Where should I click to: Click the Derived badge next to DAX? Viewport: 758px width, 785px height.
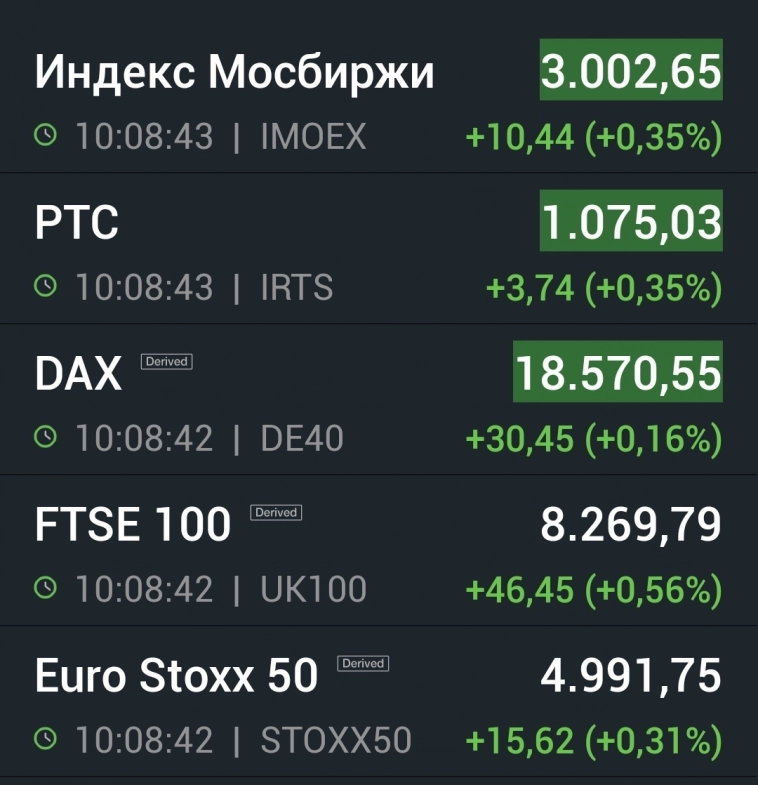pyautogui.click(x=166, y=361)
